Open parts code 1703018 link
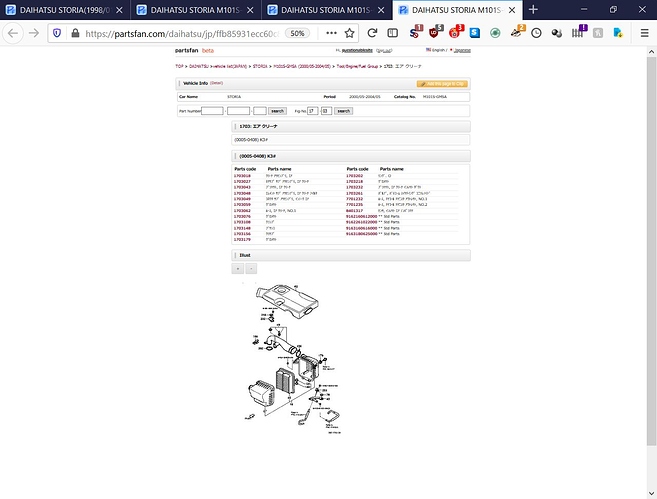Image resolution: width=657 pixels, height=499 pixels. click(x=242, y=176)
